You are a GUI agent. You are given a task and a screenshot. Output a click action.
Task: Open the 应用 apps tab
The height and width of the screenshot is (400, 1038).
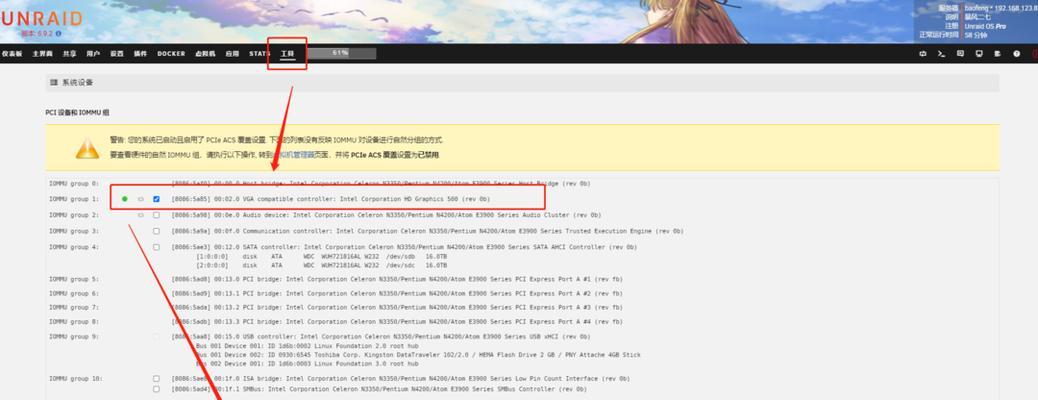click(x=232, y=54)
